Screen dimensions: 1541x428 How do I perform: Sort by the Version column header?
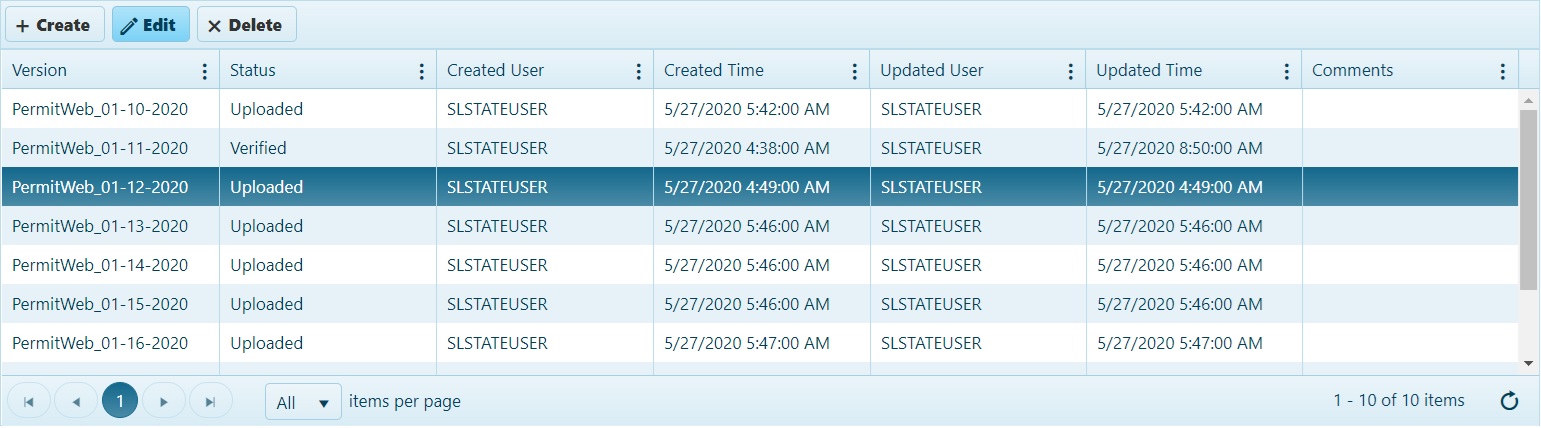click(x=40, y=71)
